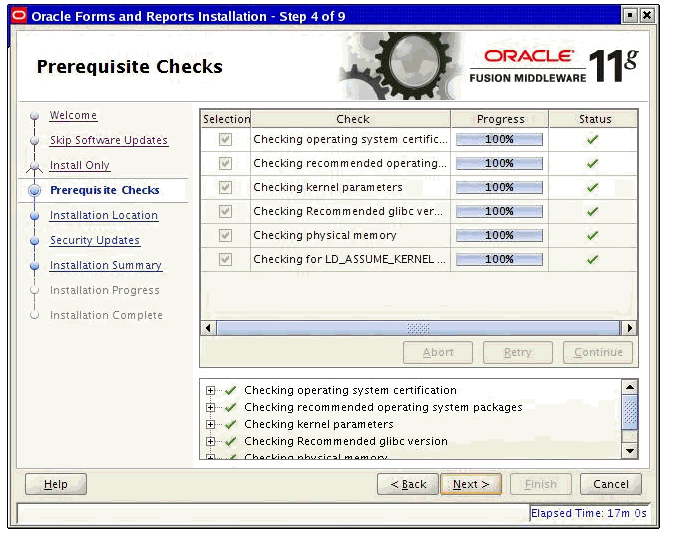Click the Back button
The width and height of the screenshot is (679, 546).
coord(408,484)
